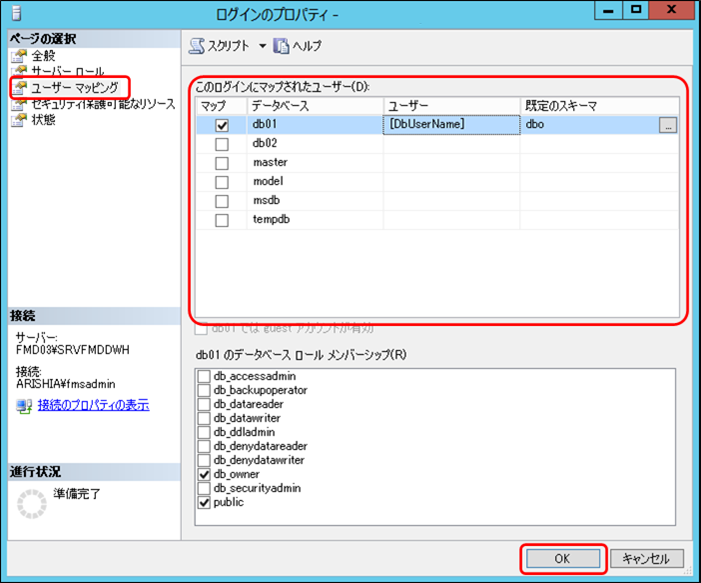Screen dimensions: 701x583
Task: Expand the Script dropdown arrow
Action: 262,46
